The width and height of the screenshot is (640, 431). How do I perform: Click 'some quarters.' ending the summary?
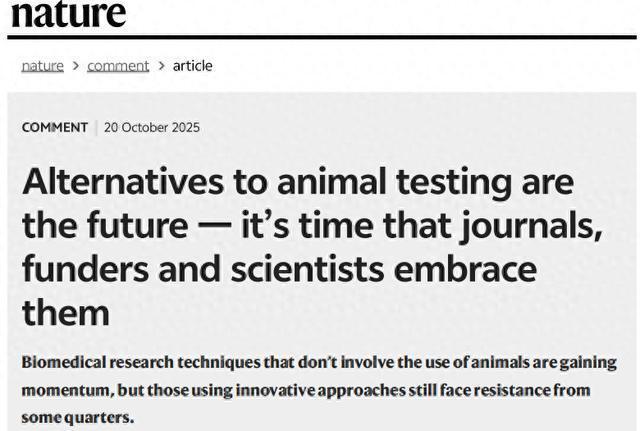coord(77,416)
